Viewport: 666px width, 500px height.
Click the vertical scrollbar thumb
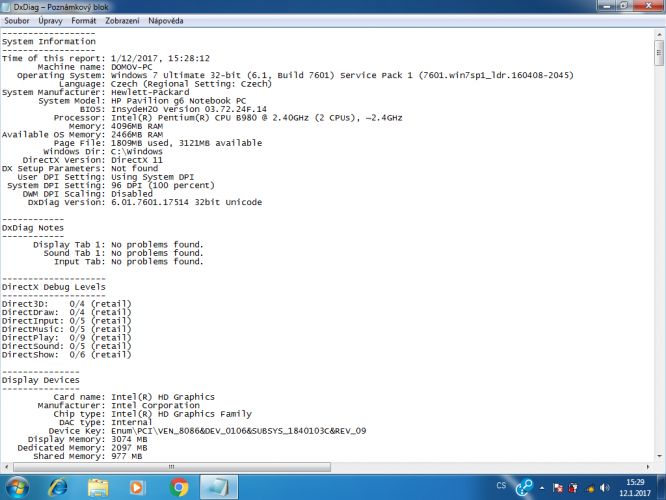pos(659,53)
